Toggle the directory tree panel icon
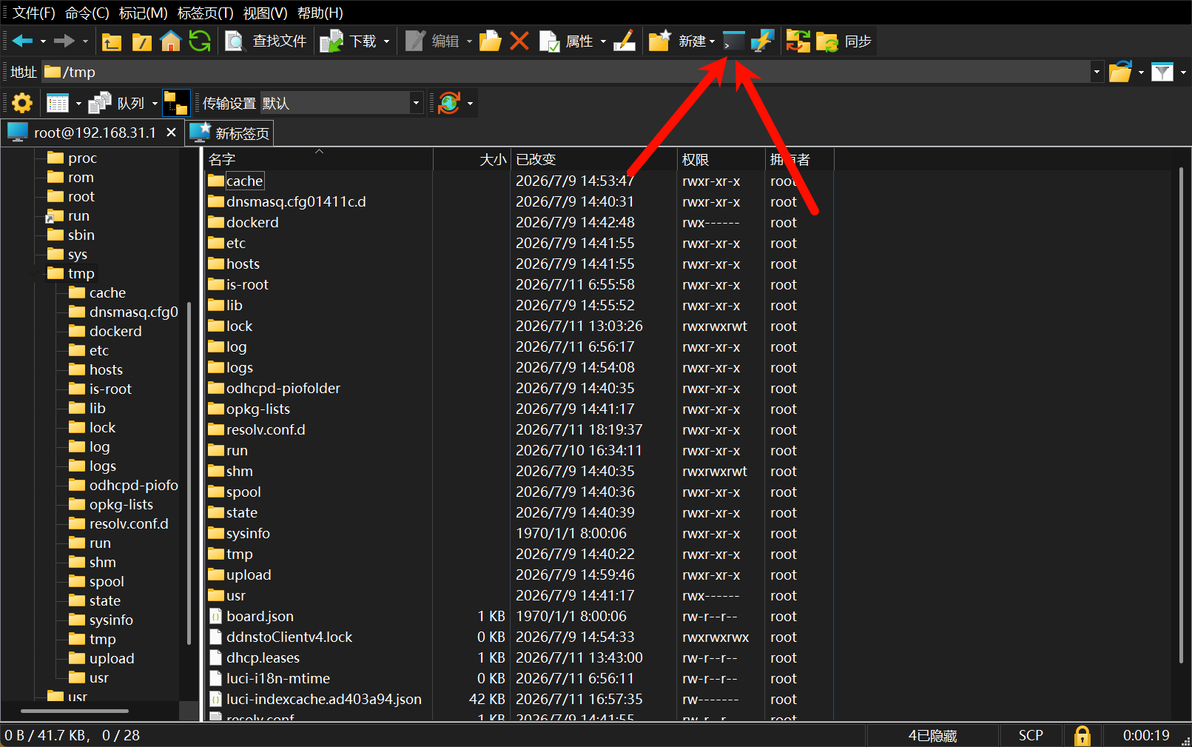Image resolution: width=1192 pixels, height=747 pixels. (176, 103)
